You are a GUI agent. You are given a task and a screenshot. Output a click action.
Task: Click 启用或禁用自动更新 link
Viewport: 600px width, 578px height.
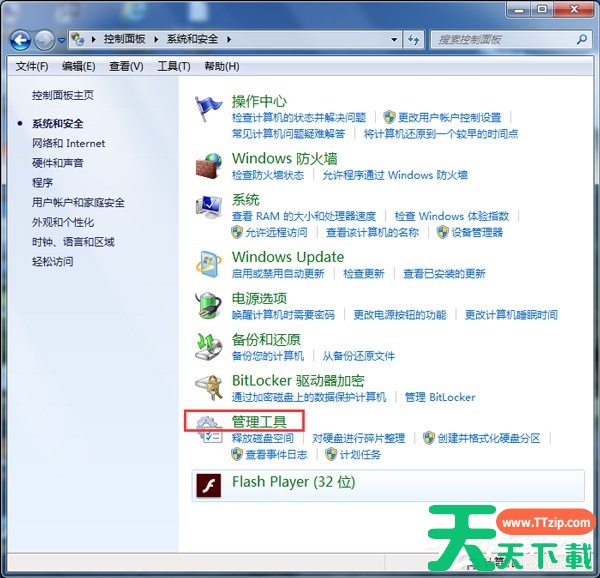(278, 274)
